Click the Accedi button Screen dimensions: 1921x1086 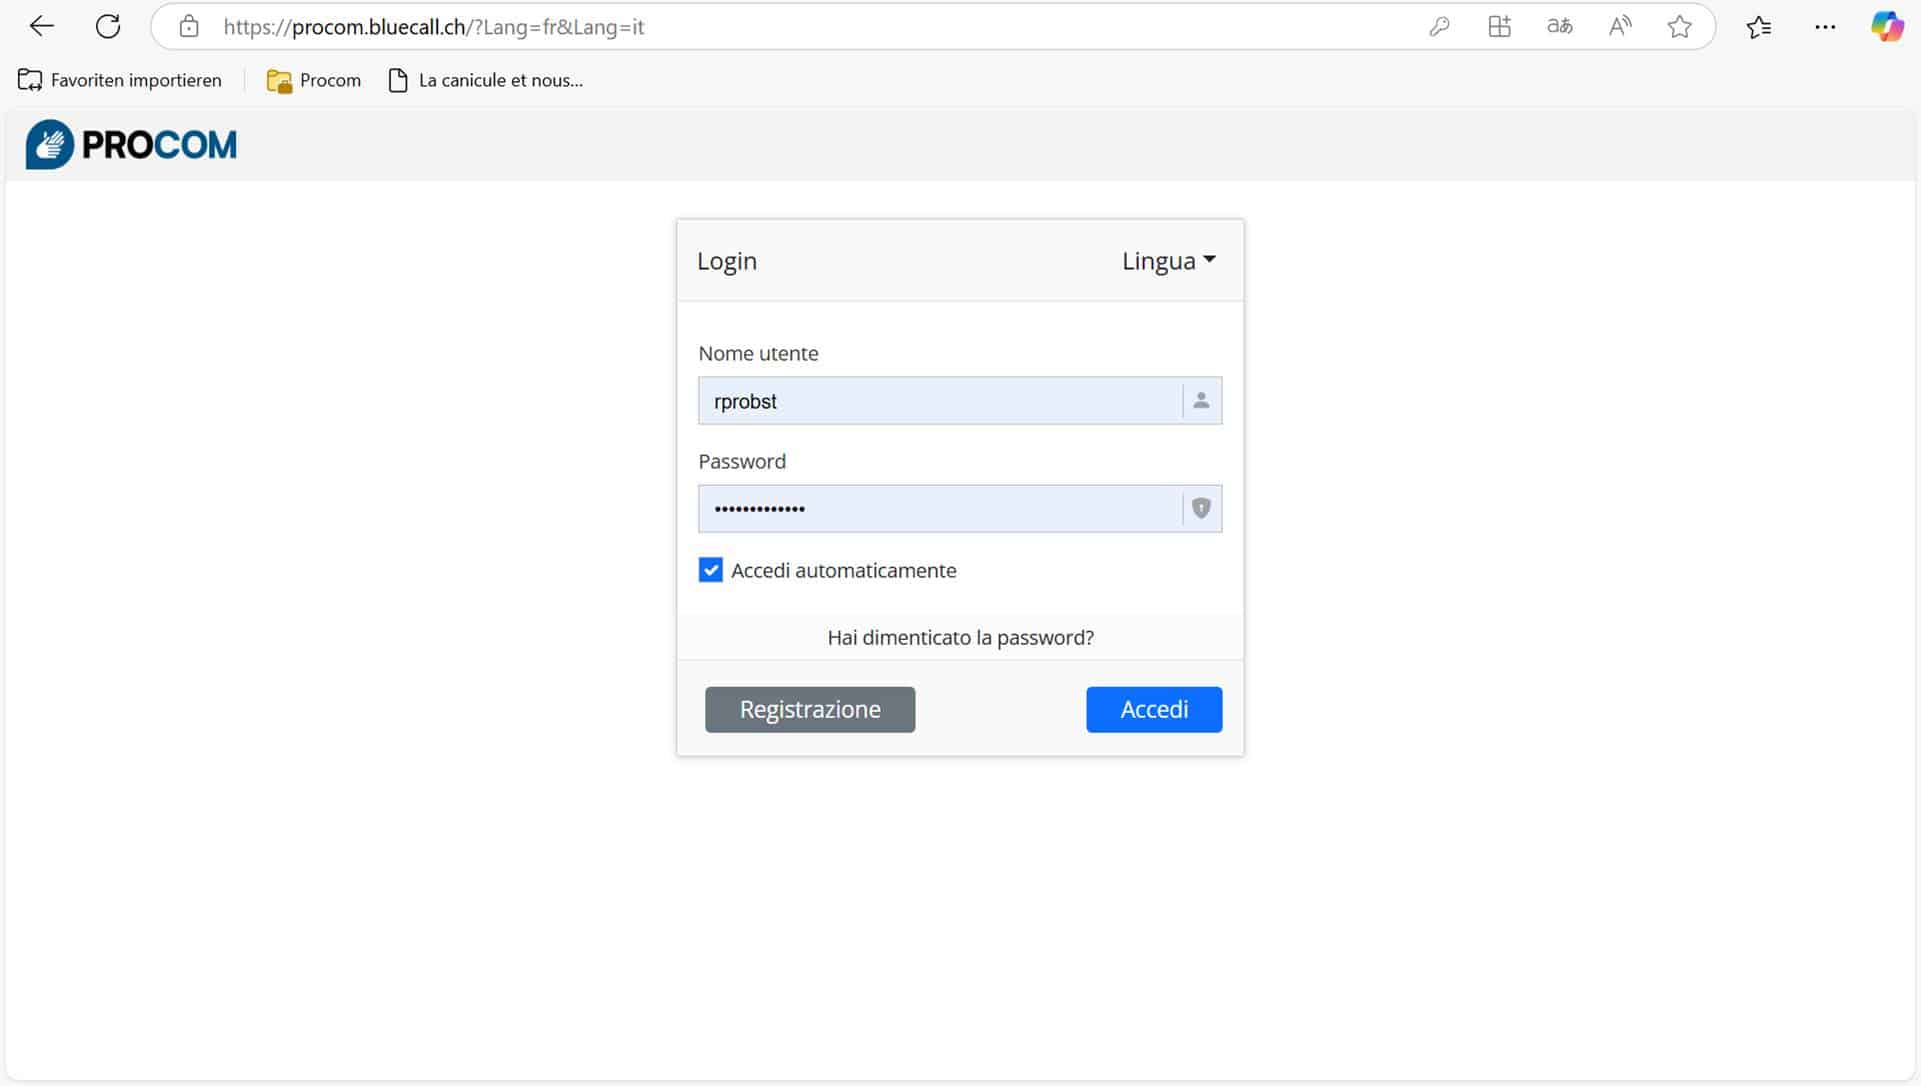1153,709
